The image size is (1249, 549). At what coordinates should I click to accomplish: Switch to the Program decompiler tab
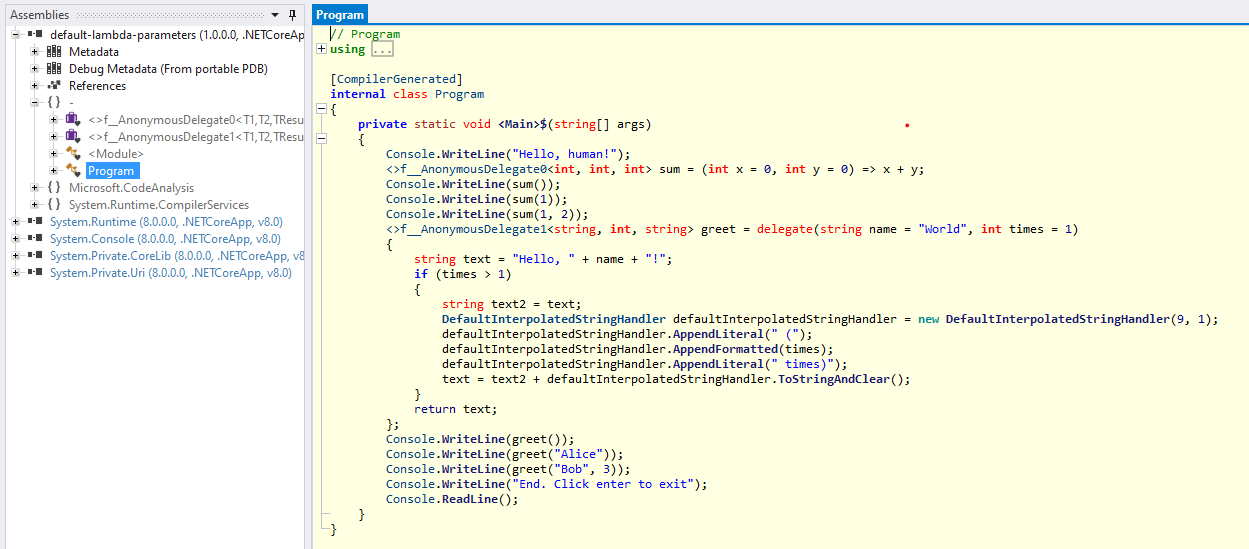pos(340,15)
